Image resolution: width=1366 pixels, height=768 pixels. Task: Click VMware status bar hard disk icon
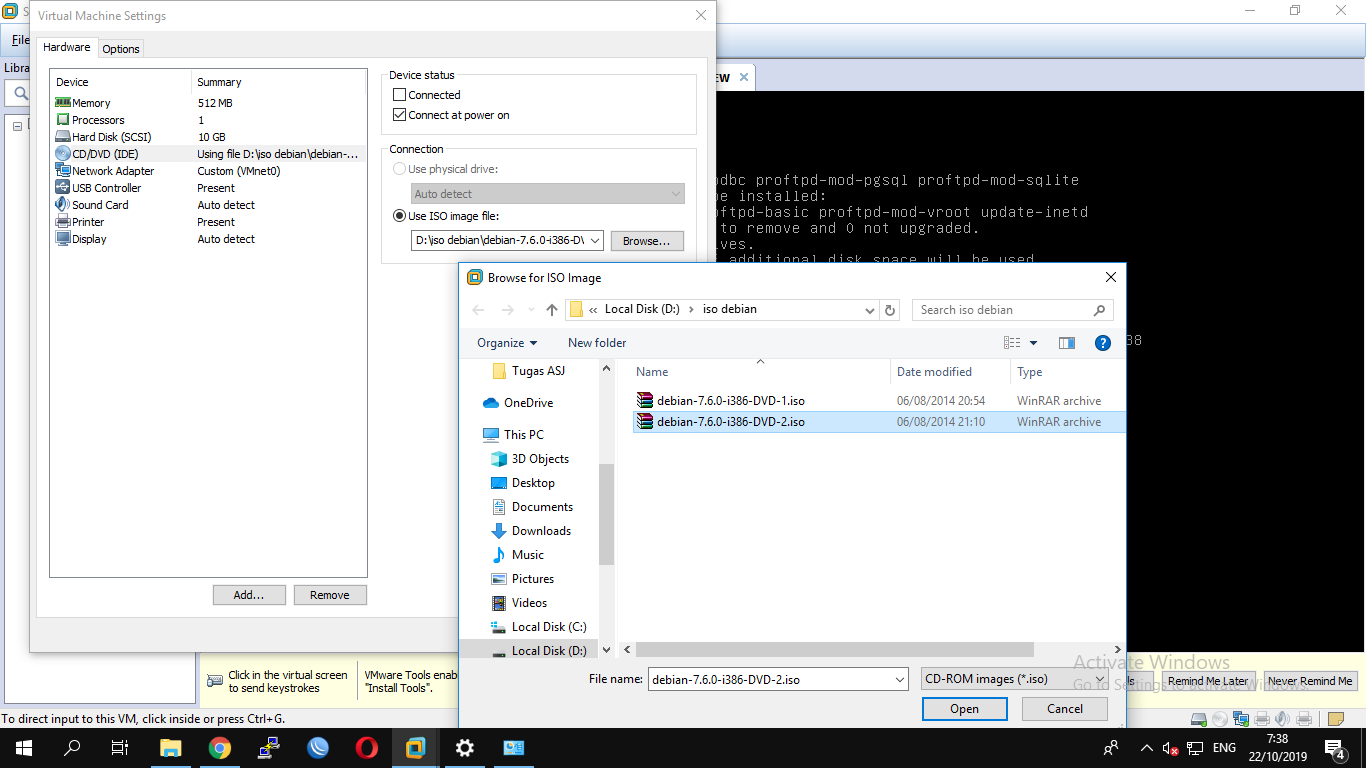(x=1199, y=719)
